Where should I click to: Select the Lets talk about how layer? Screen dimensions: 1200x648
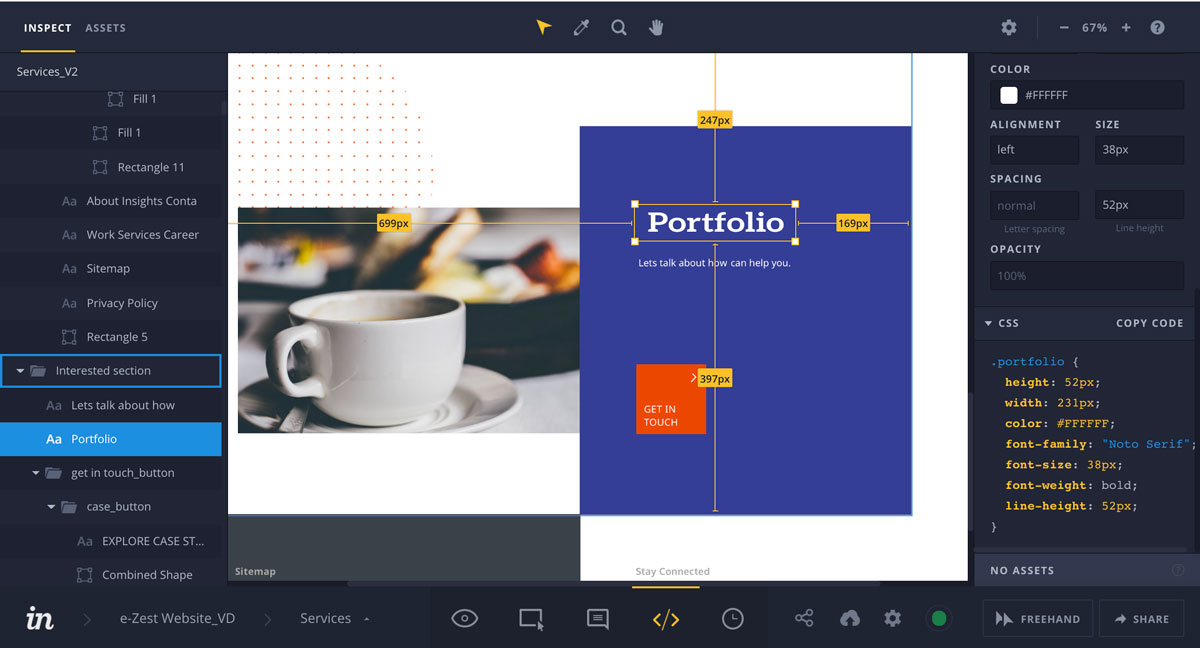click(111, 405)
